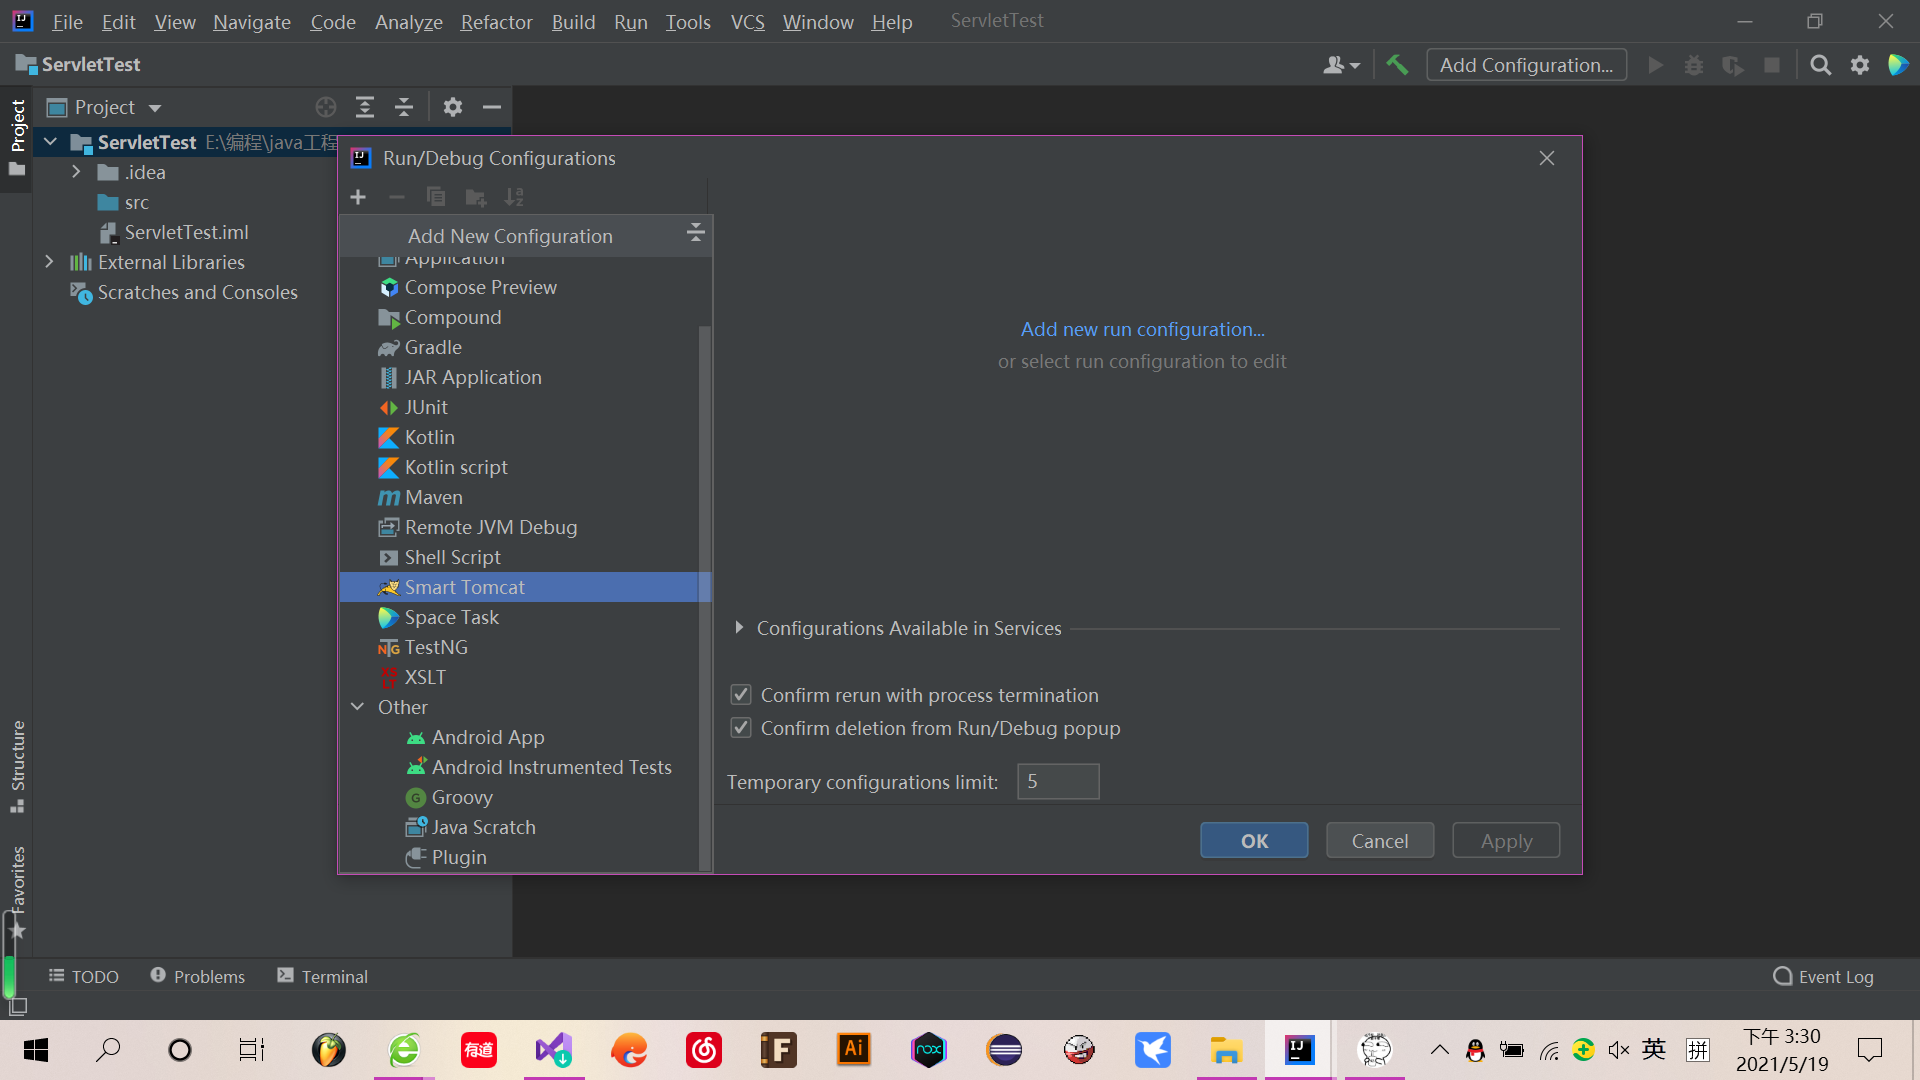Click the collapse all icon in Project panel

[x=403, y=107]
